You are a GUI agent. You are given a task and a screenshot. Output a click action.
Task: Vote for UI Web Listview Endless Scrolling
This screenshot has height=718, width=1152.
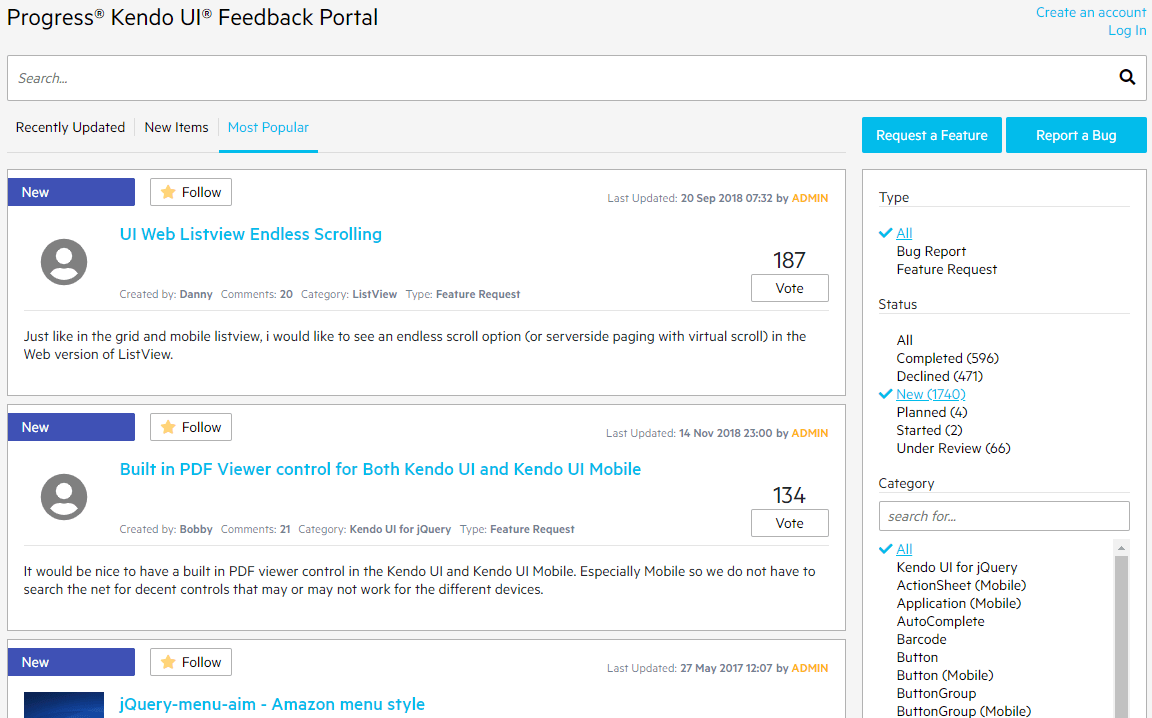click(x=790, y=288)
